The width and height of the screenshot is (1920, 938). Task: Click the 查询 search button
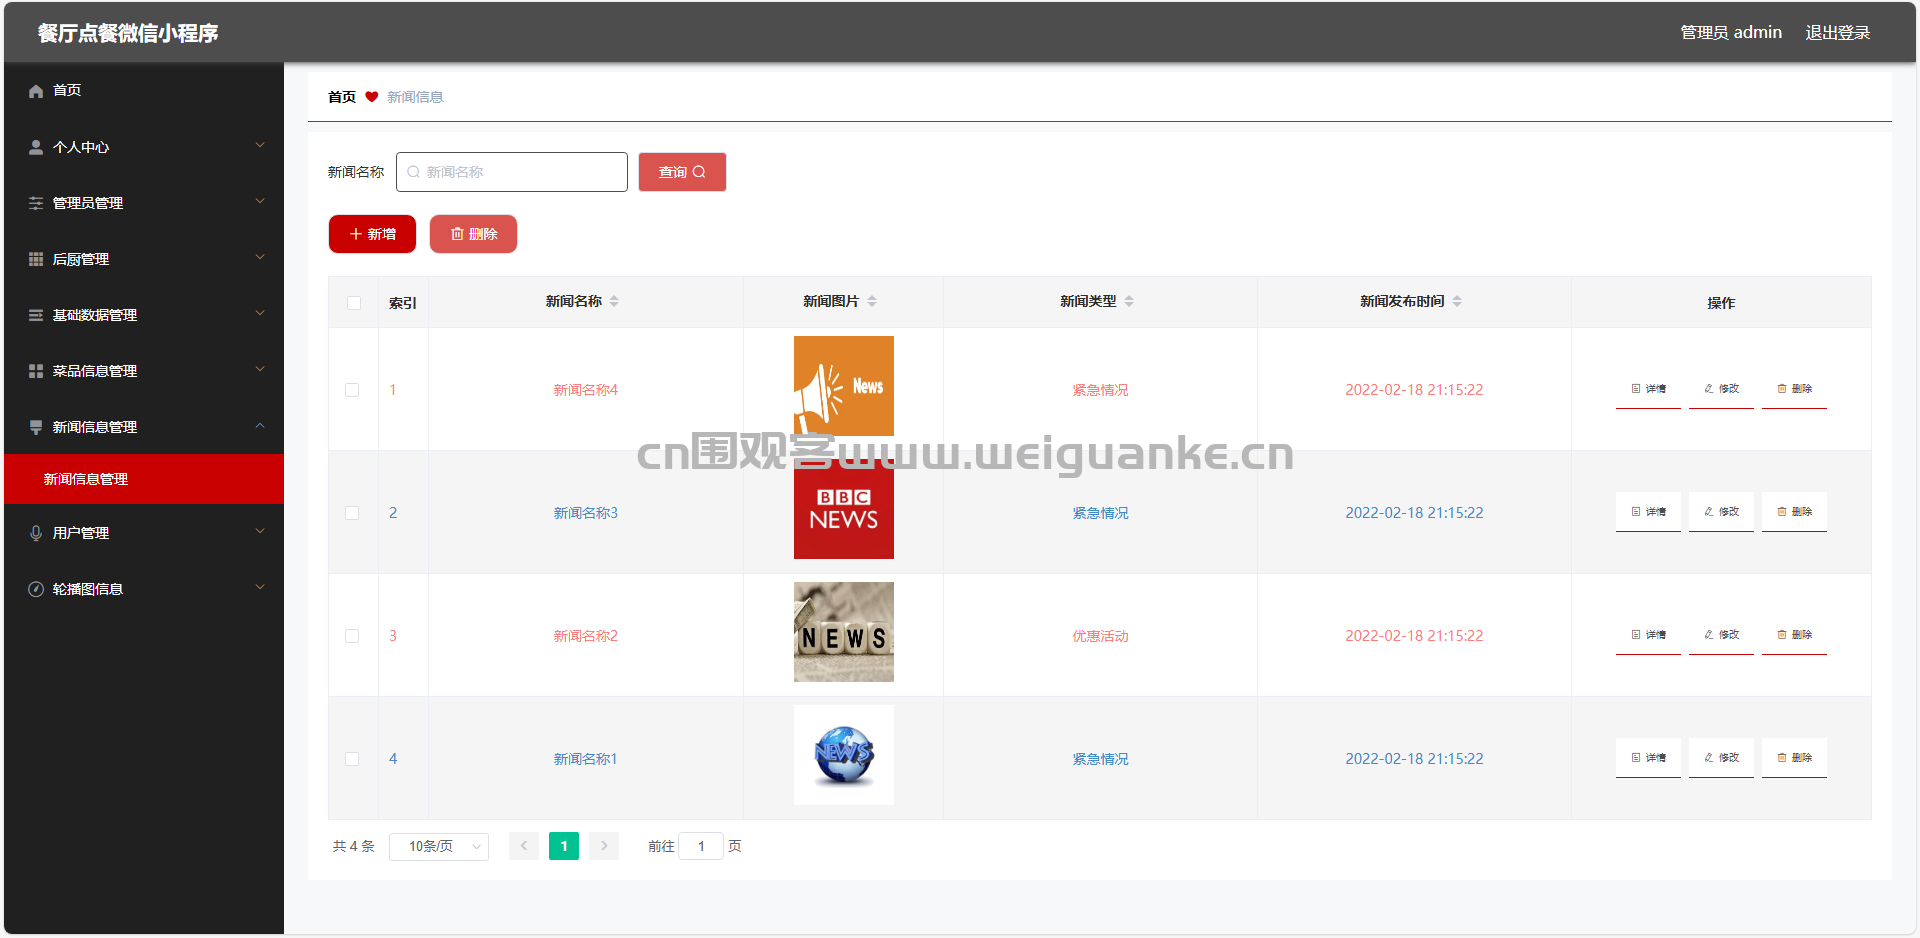click(682, 172)
